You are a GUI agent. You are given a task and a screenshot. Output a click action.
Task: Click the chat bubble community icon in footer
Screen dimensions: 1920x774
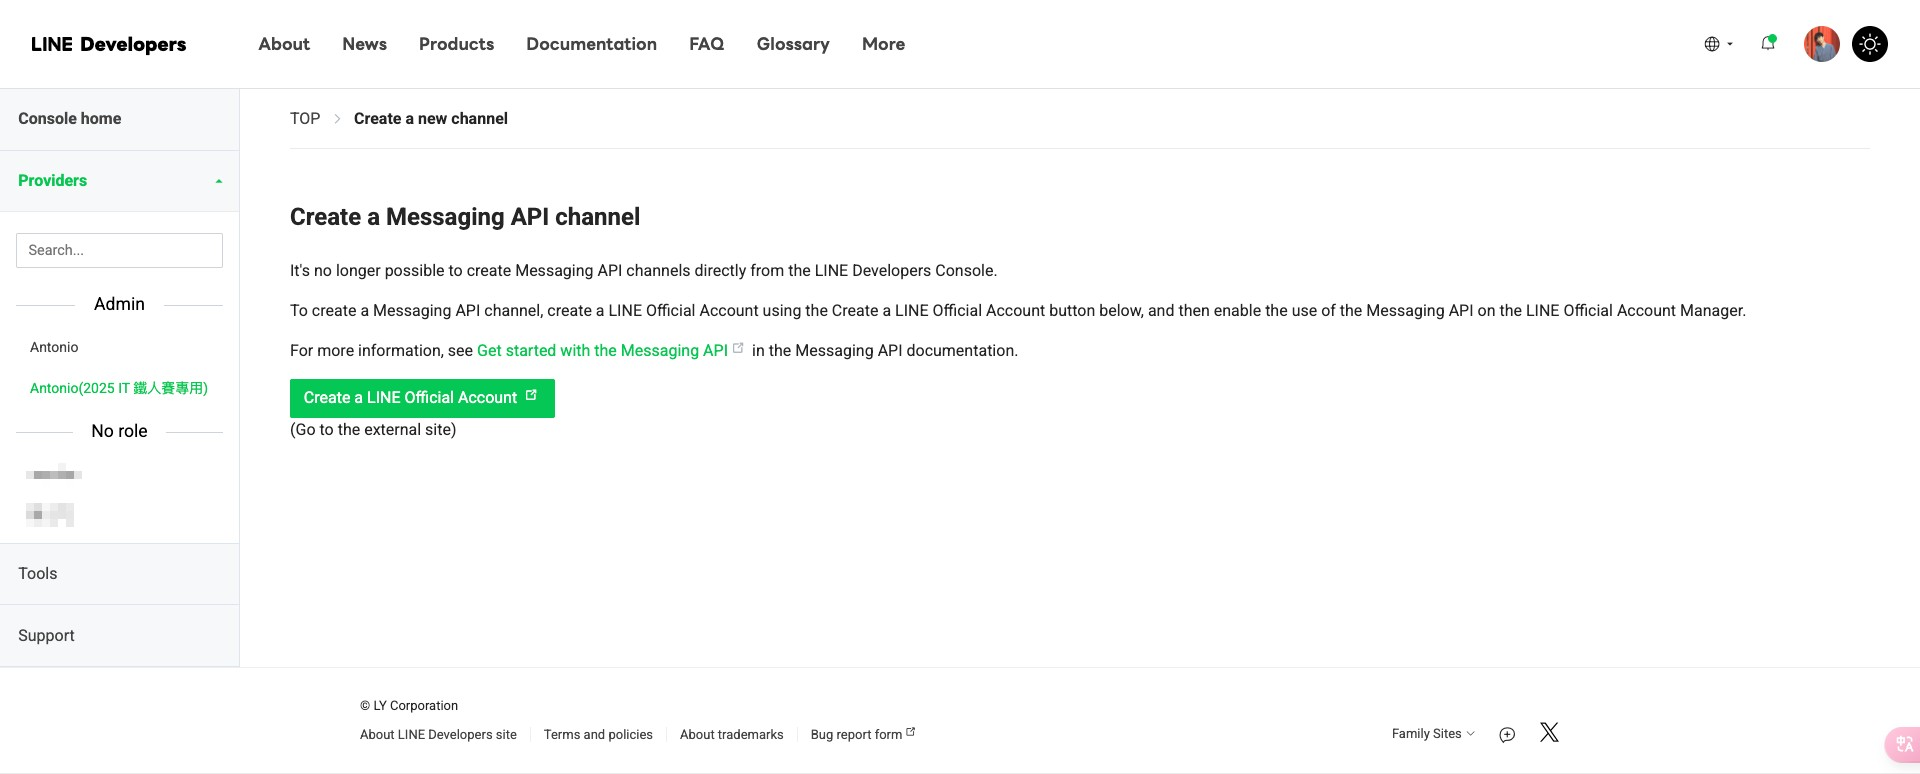tap(1507, 735)
